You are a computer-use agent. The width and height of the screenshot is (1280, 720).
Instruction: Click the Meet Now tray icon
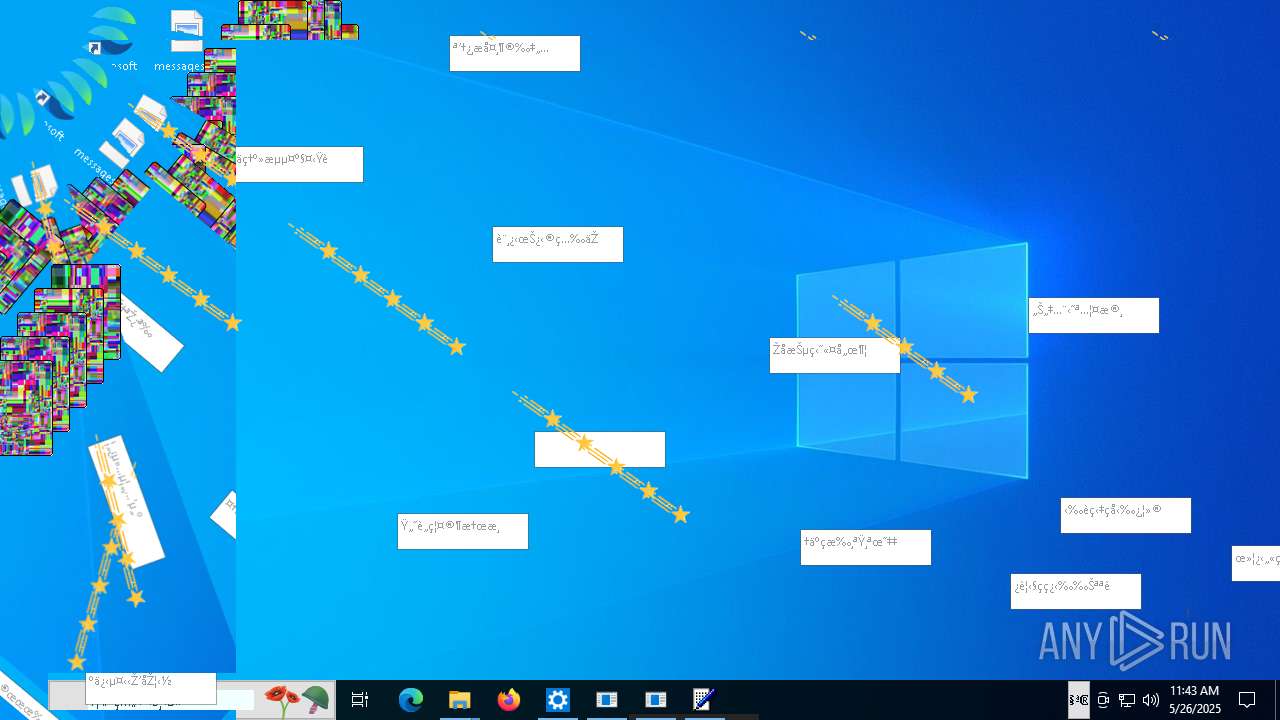click(1103, 700)
